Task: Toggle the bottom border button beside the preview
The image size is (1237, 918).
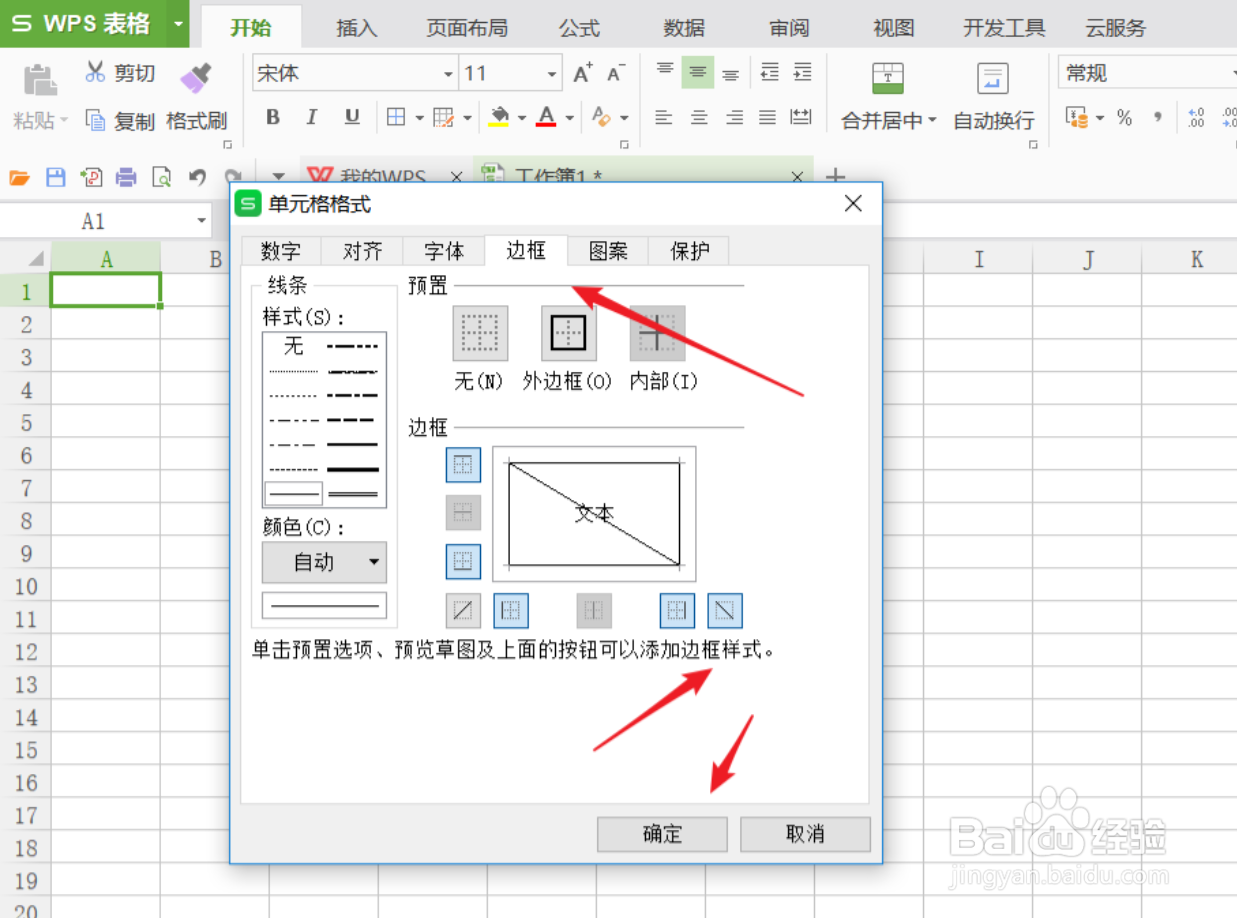Action: 463,561
